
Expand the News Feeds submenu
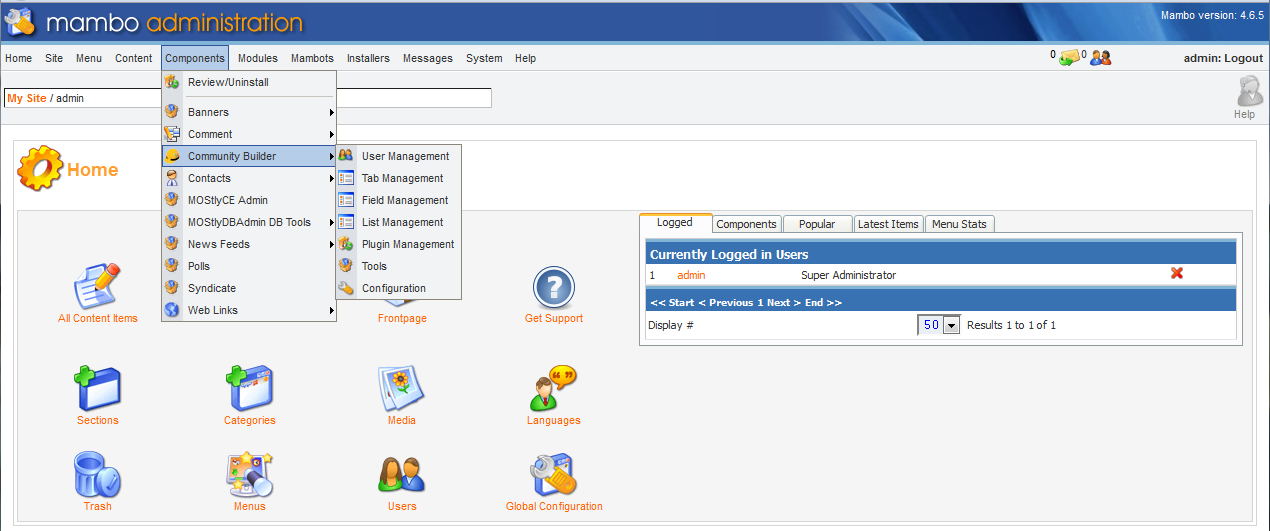249,244
